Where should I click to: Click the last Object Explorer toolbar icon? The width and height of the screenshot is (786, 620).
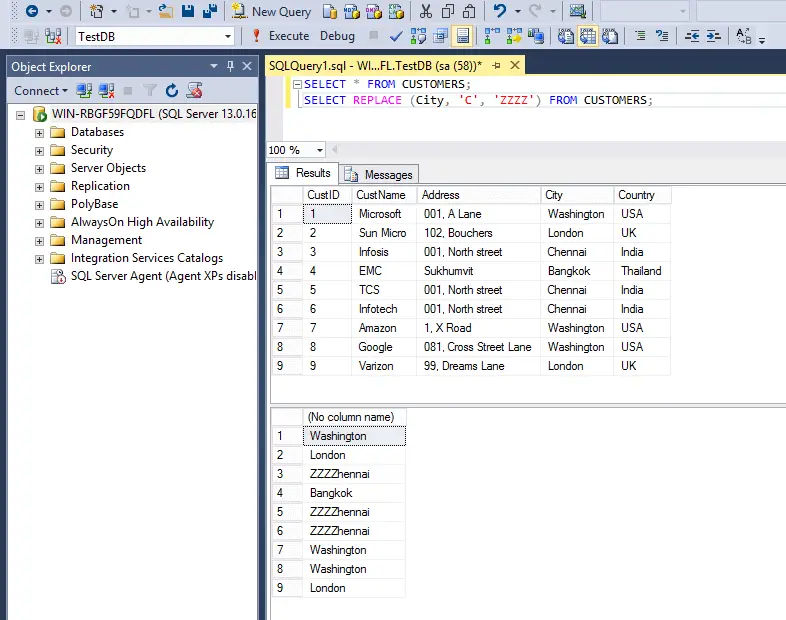pyautogui.click(x=194, y=91)
